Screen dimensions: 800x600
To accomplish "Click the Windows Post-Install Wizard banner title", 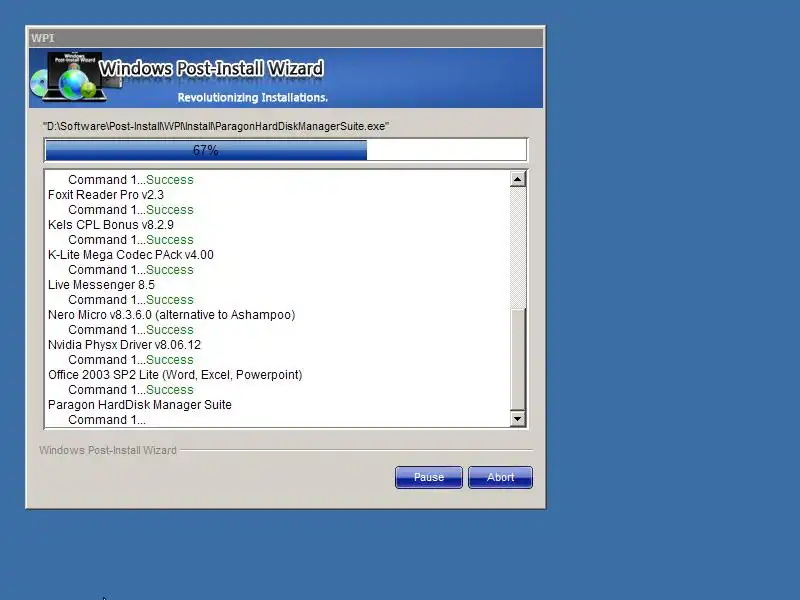I will (211, 68).
